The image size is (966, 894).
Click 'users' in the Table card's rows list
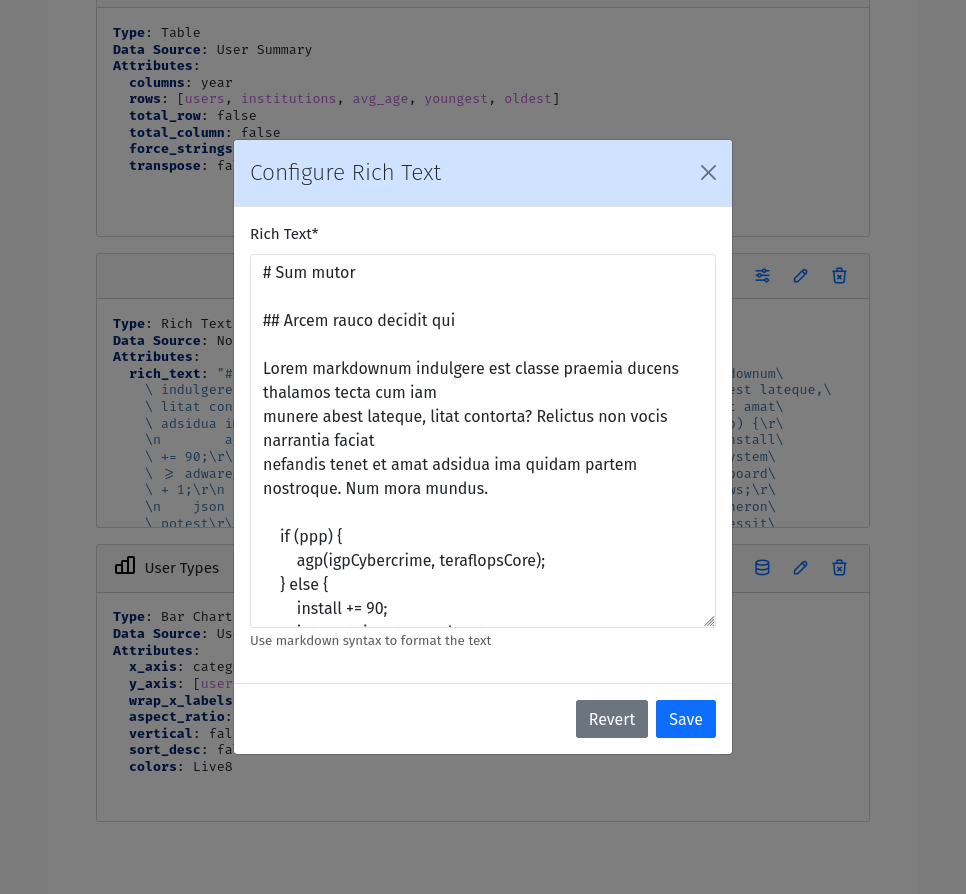[205, 99]
